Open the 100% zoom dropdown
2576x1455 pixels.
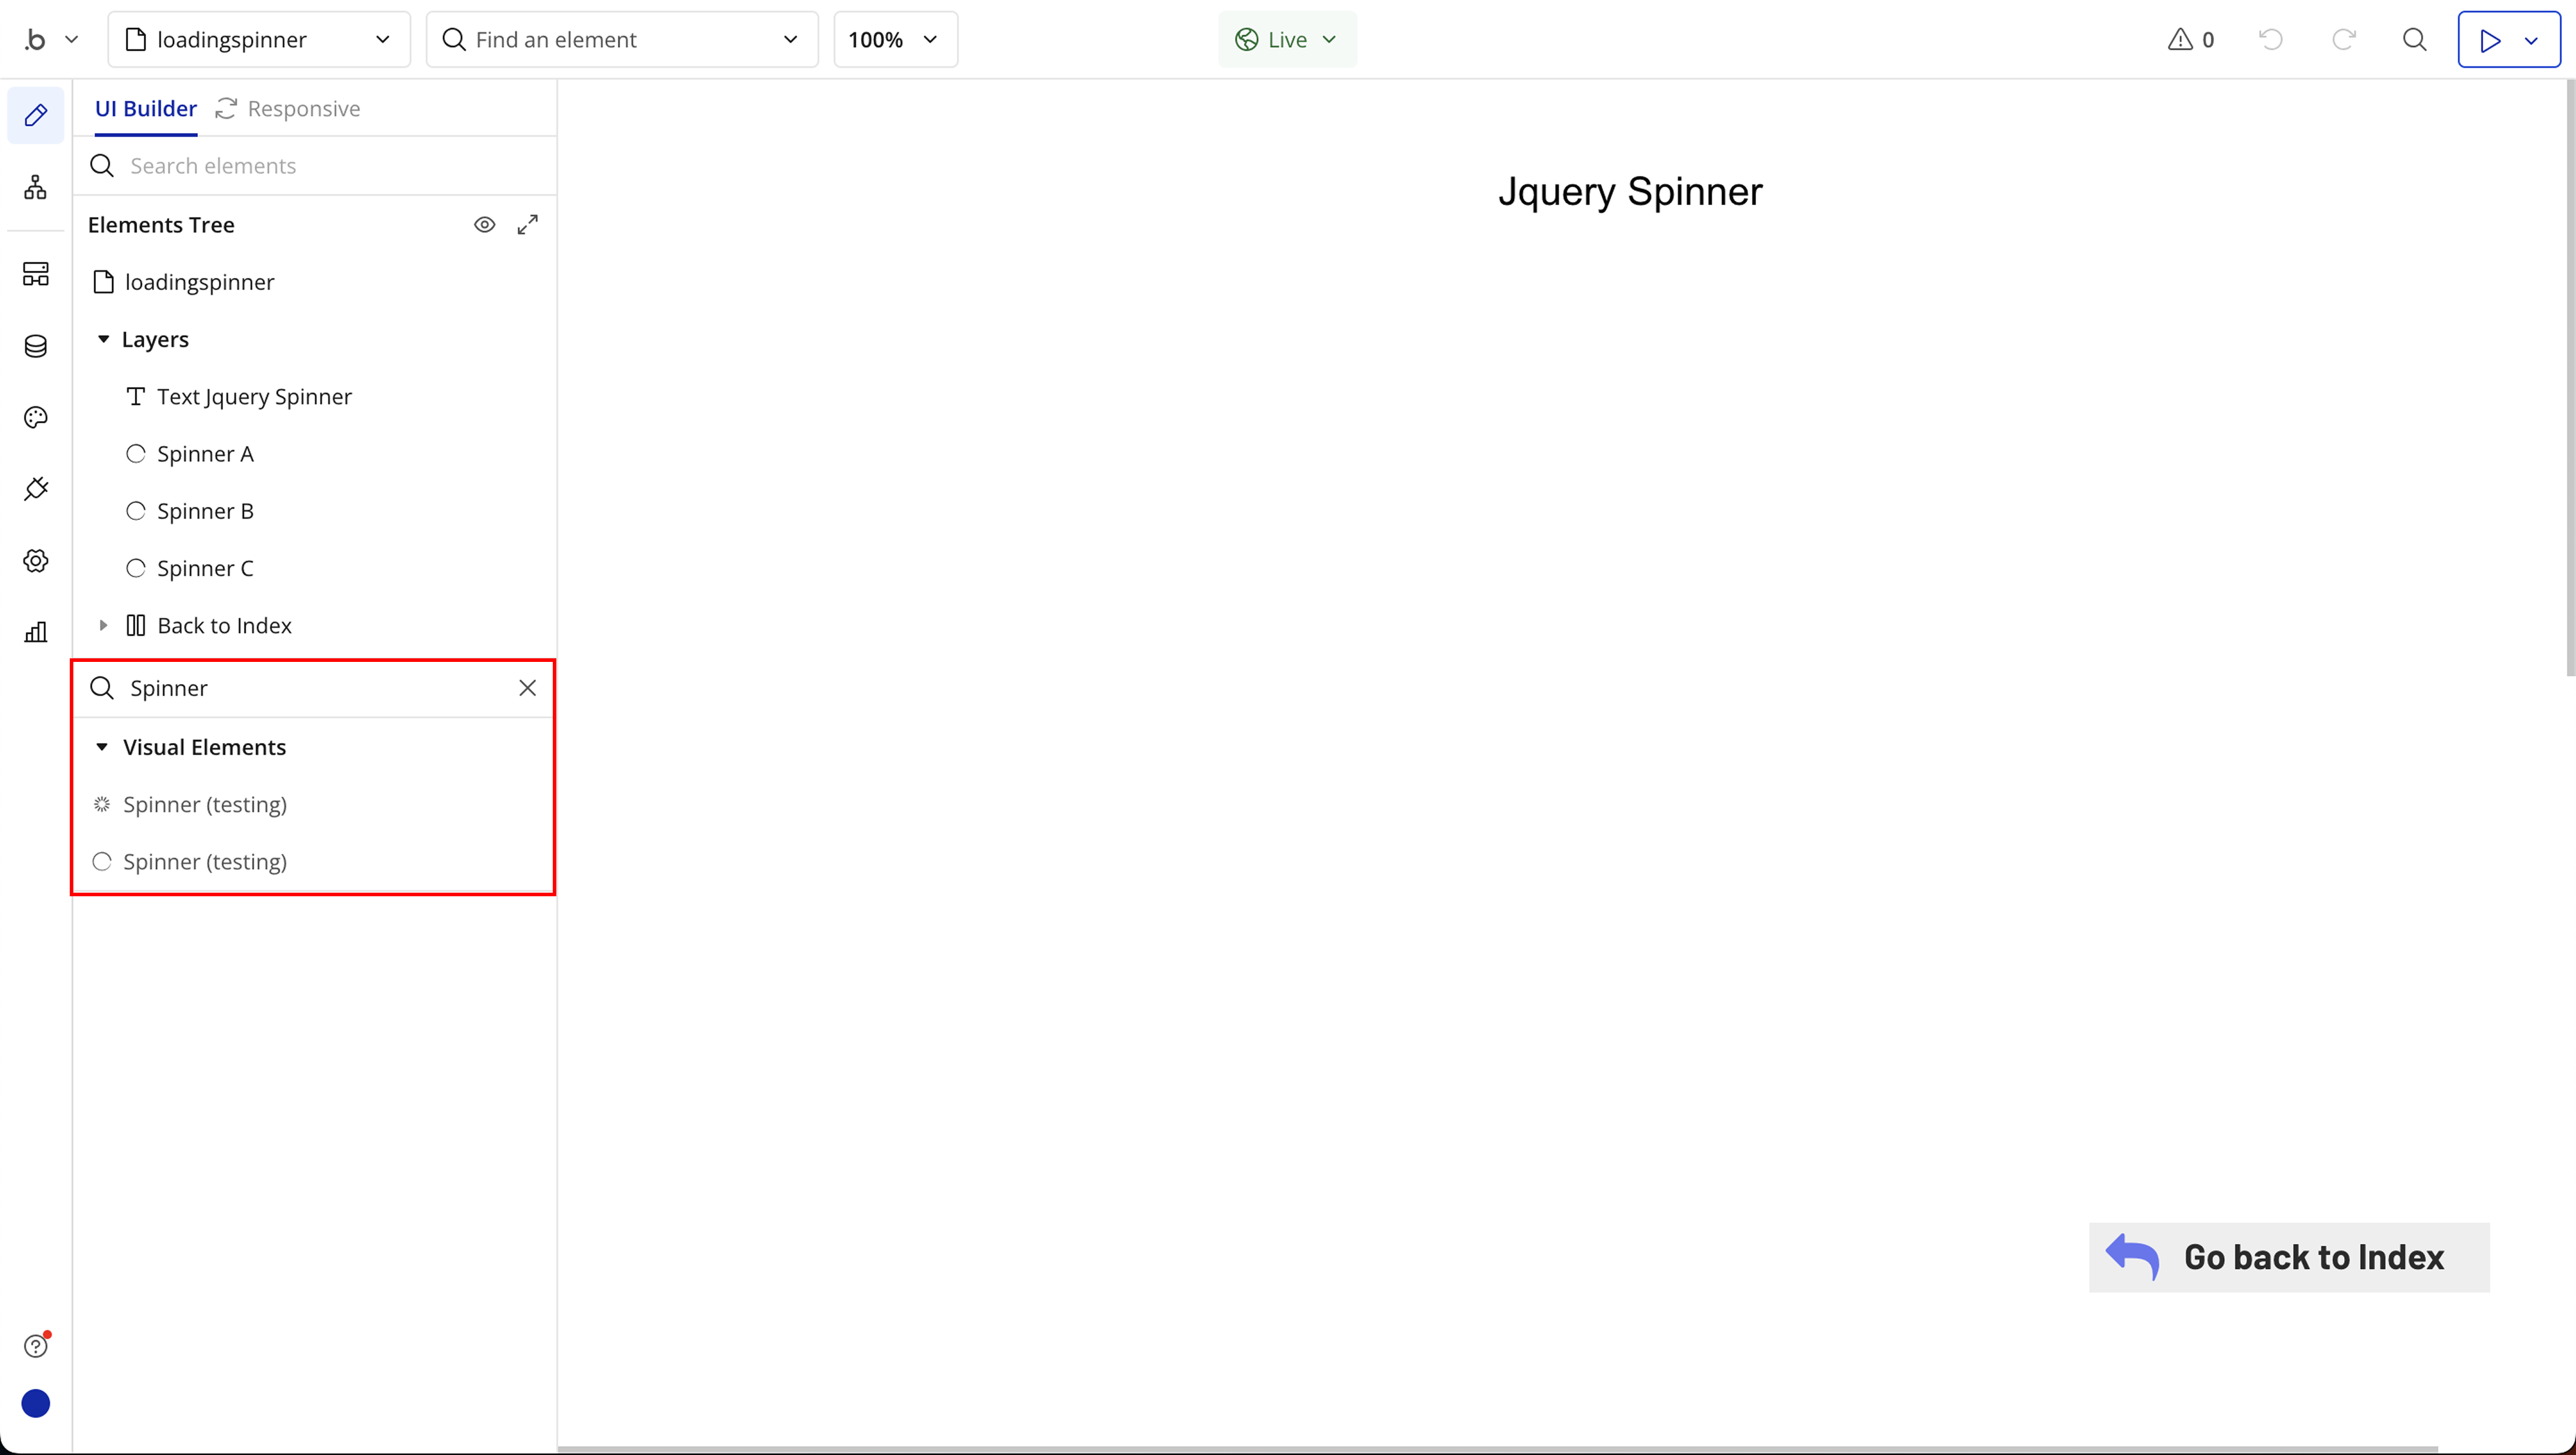coord(895,39)
